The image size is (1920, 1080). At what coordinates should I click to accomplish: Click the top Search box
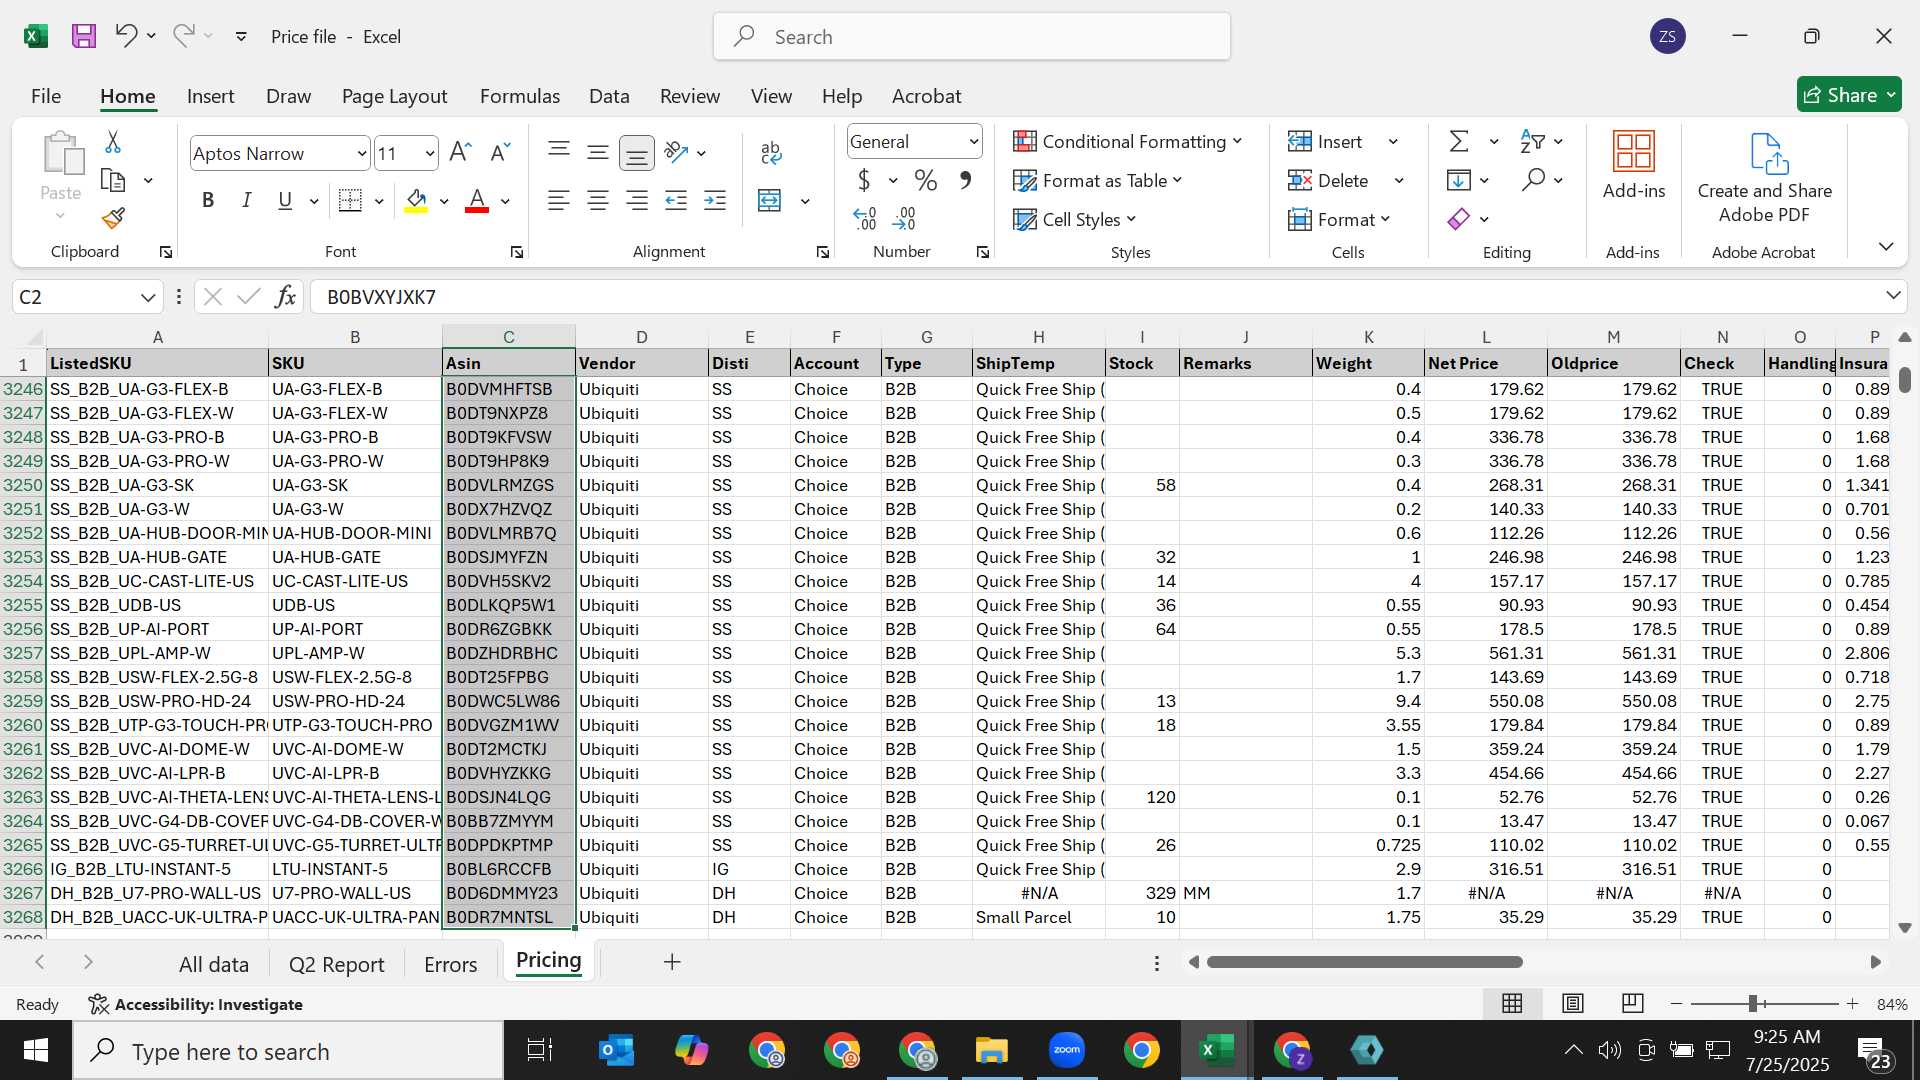coord(972,37)
